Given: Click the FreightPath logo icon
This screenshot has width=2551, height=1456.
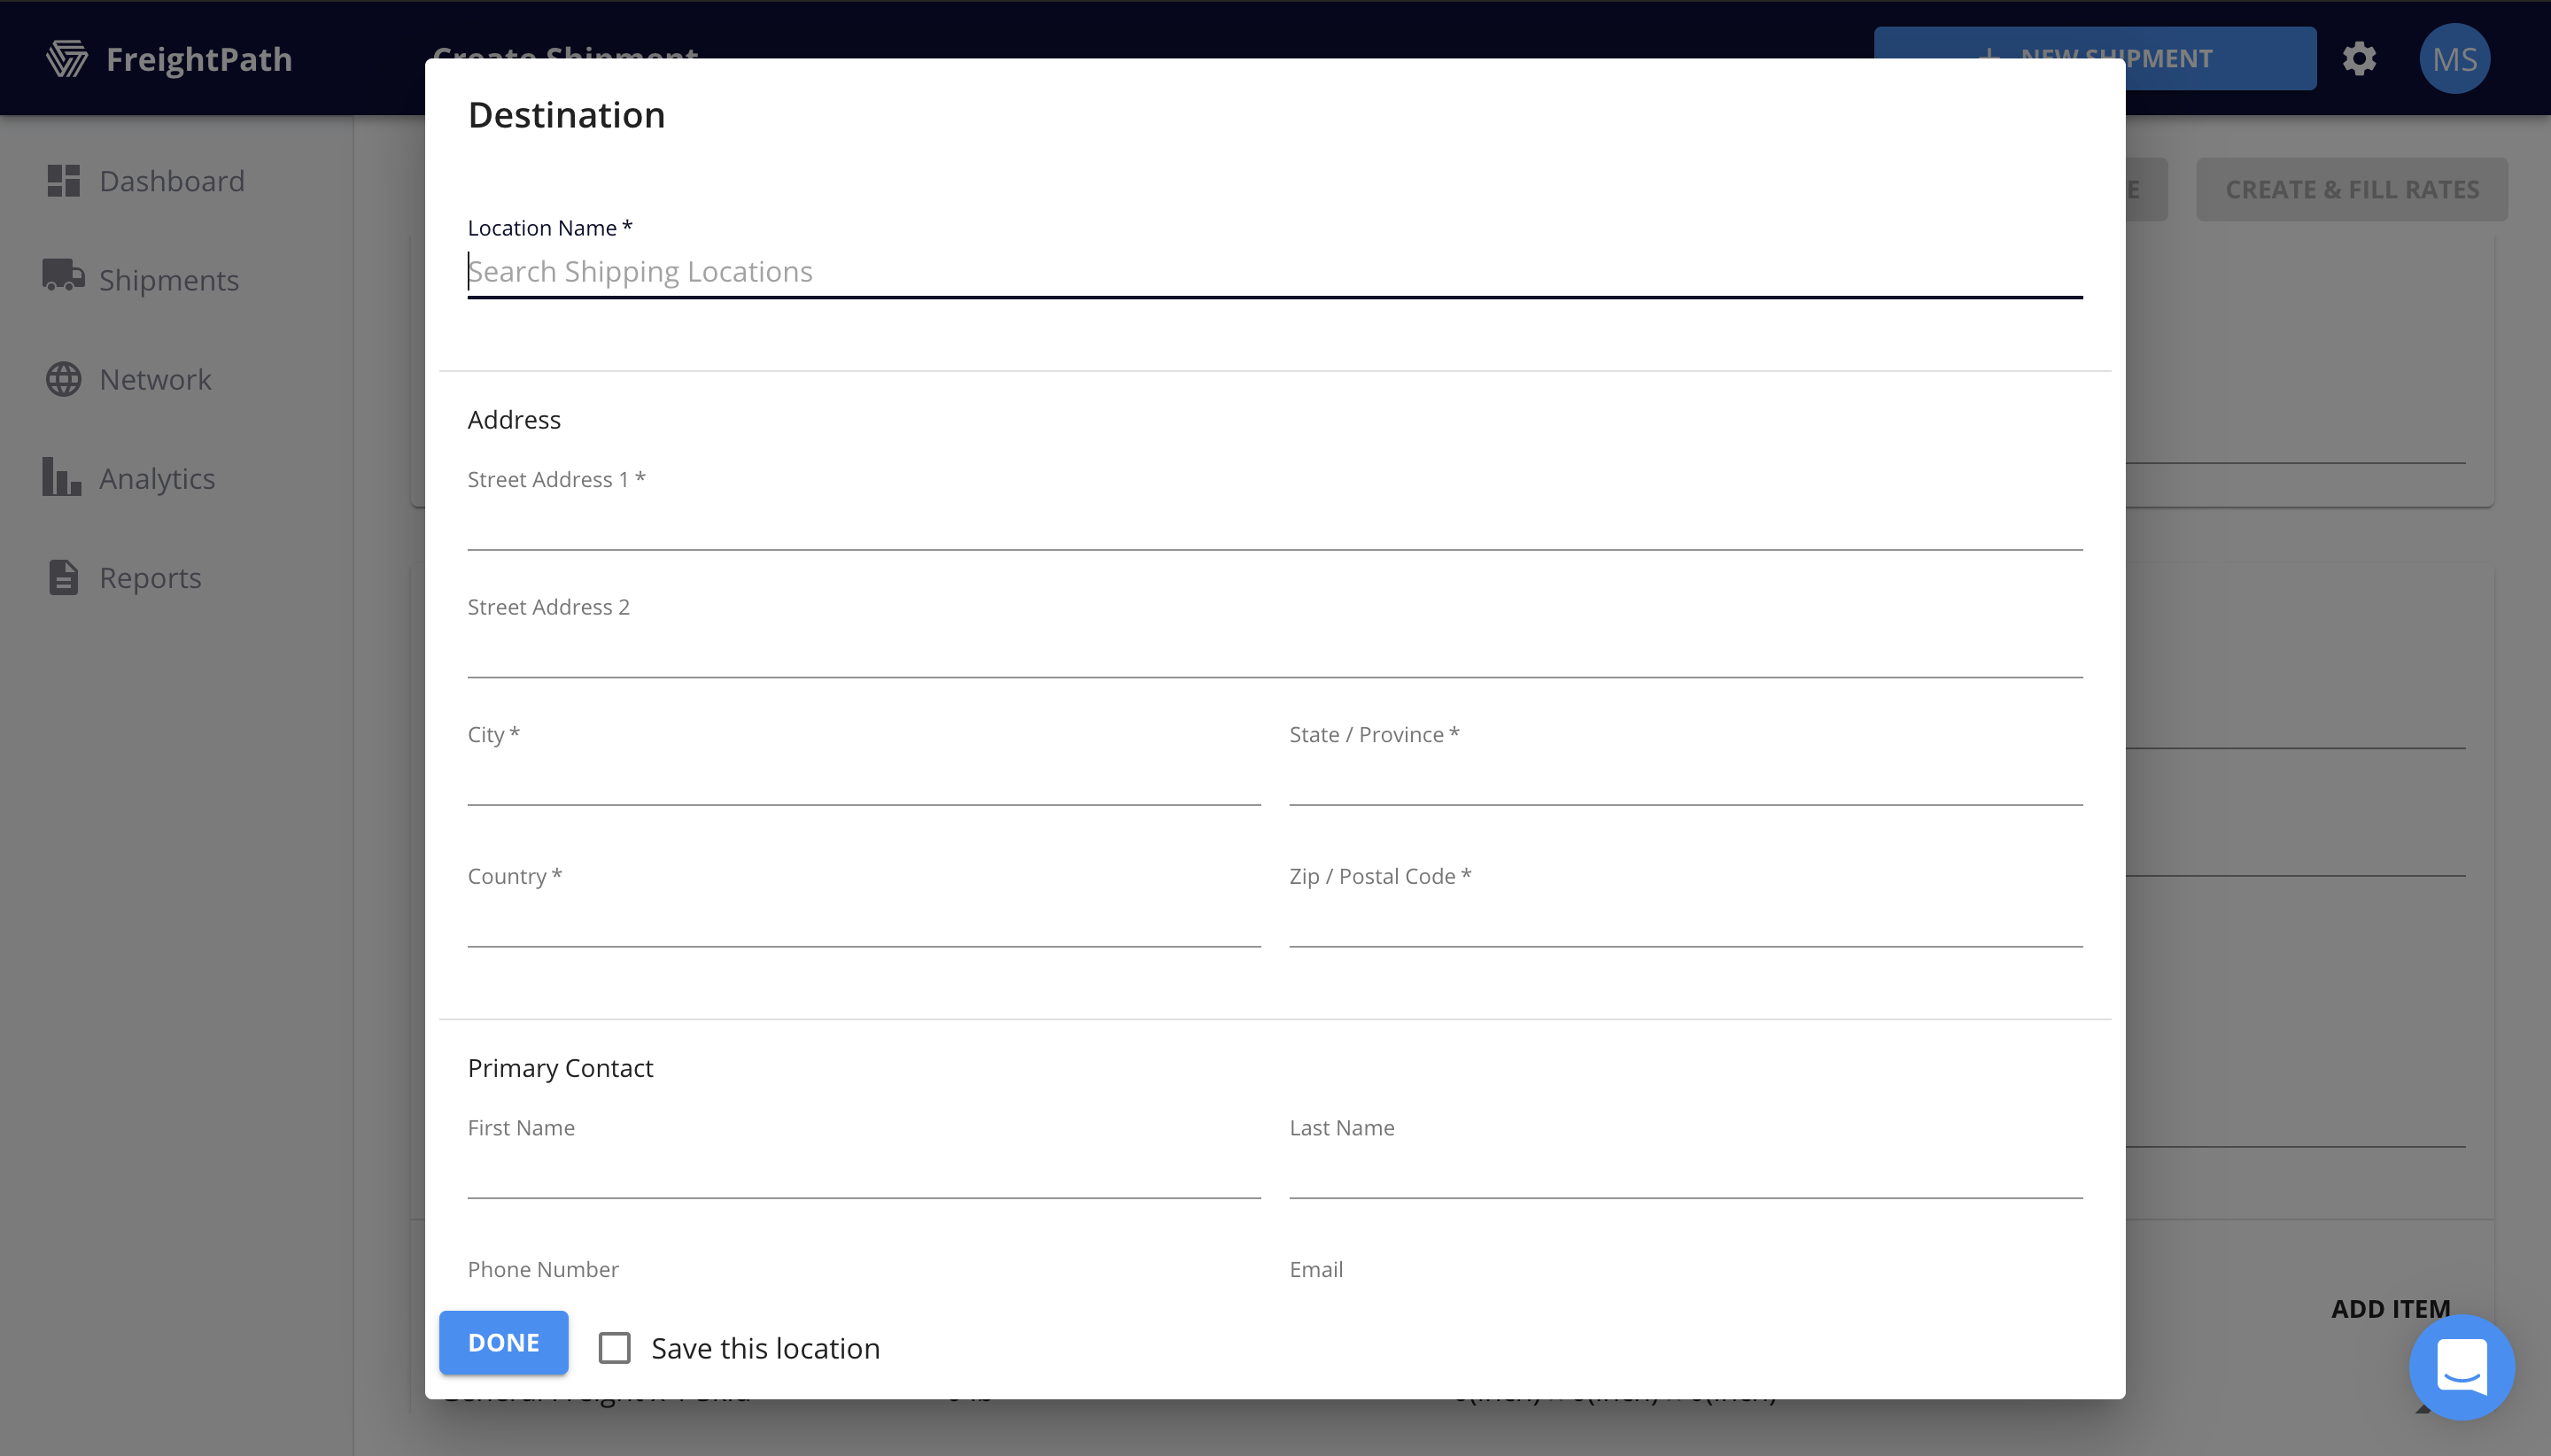Looking at the screenshot, I should 67,59.
